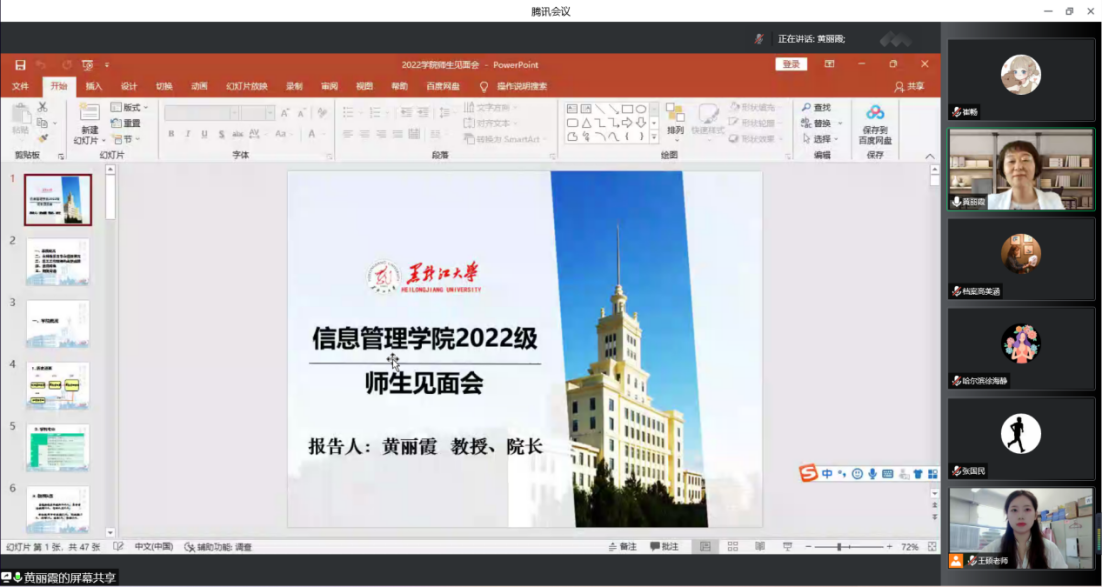The image size is (1102, 587).
Task: Open the Insert (插入) tab
Action: tap(94, 86)
